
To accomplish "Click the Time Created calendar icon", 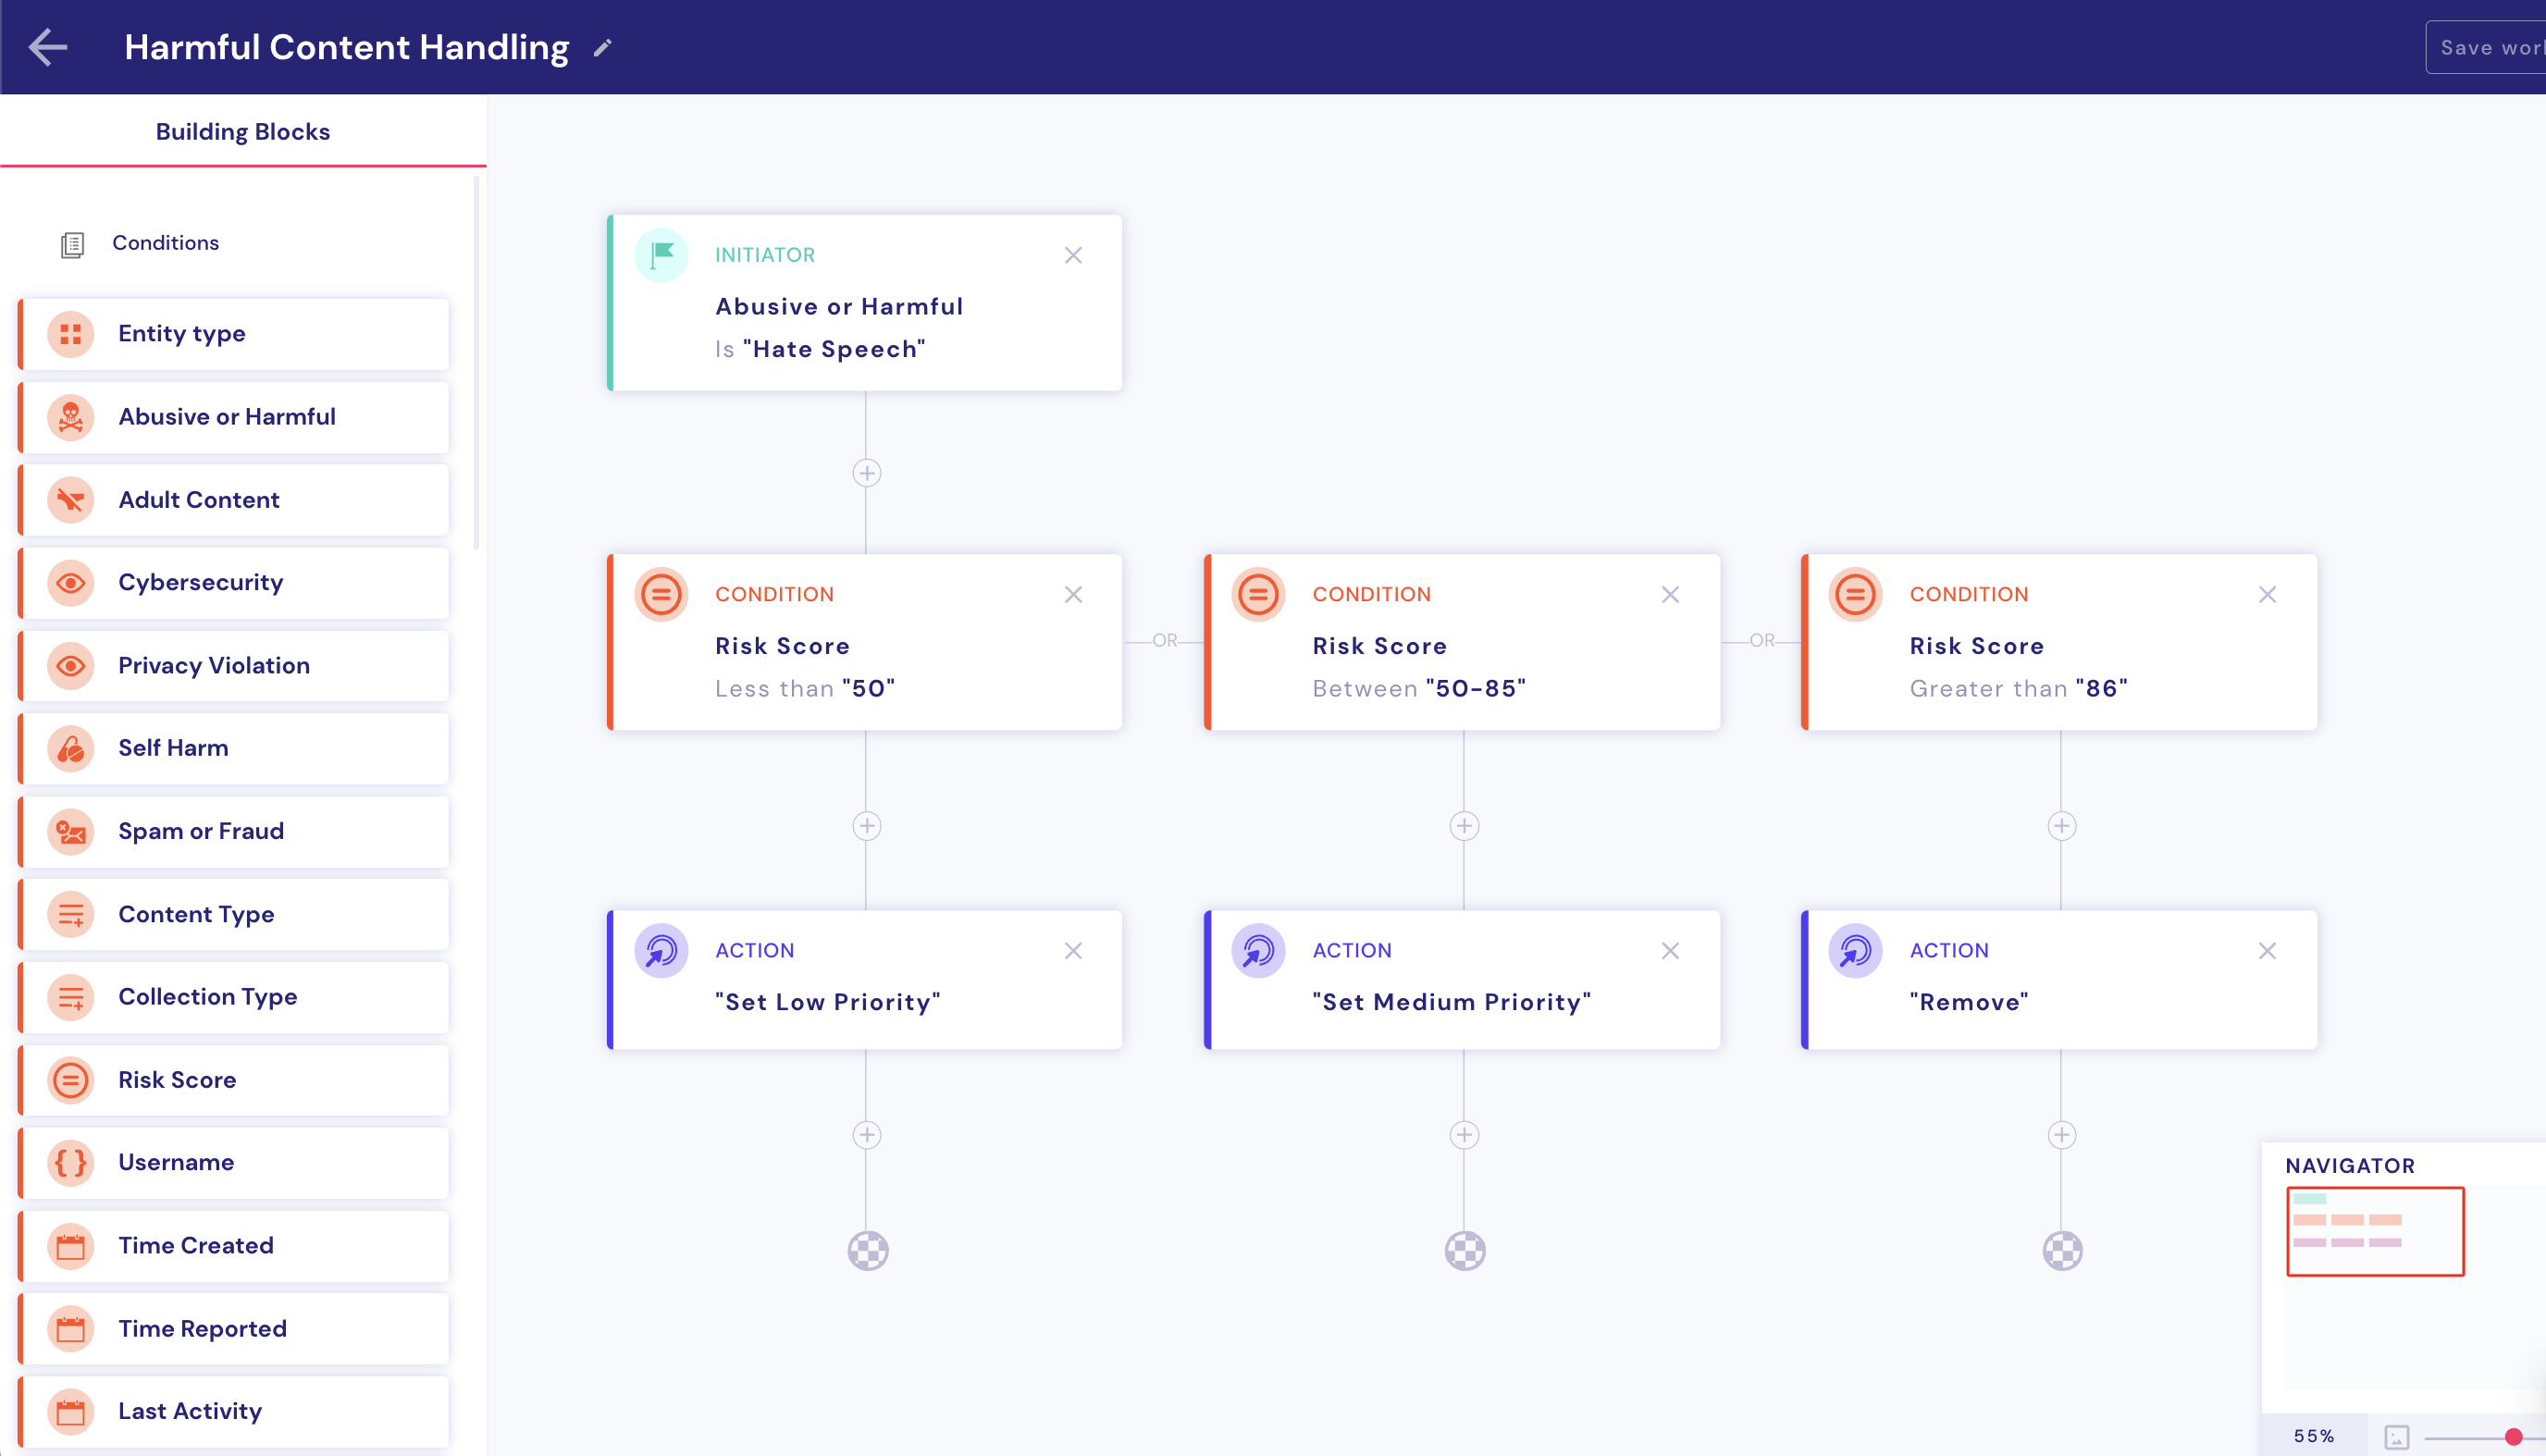I will coord(69,1245).
